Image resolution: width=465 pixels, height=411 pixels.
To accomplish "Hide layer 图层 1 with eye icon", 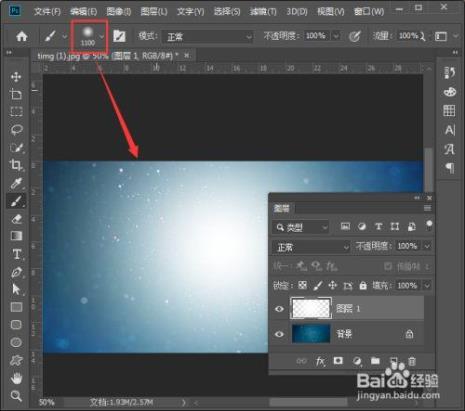I will (x=279, y=309).
